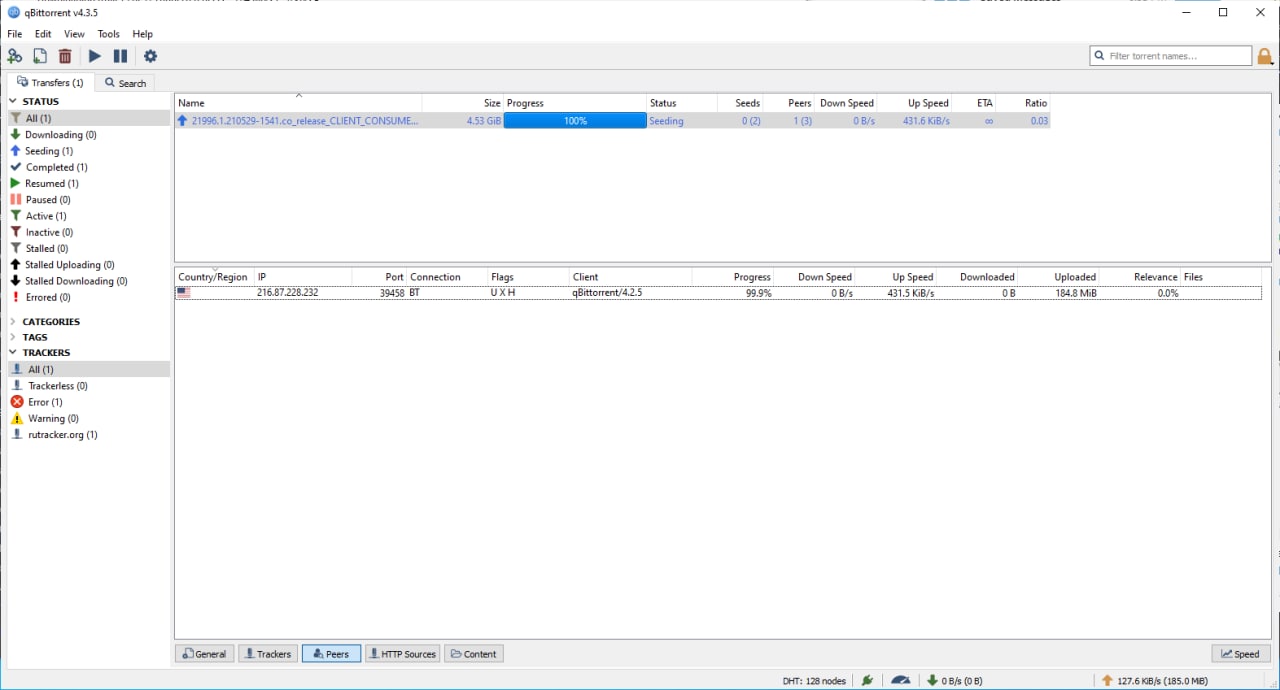Viewport: 1280px width, 690px height.
Task: Click the Delete torrent trash icon
Action: (65, 56)
